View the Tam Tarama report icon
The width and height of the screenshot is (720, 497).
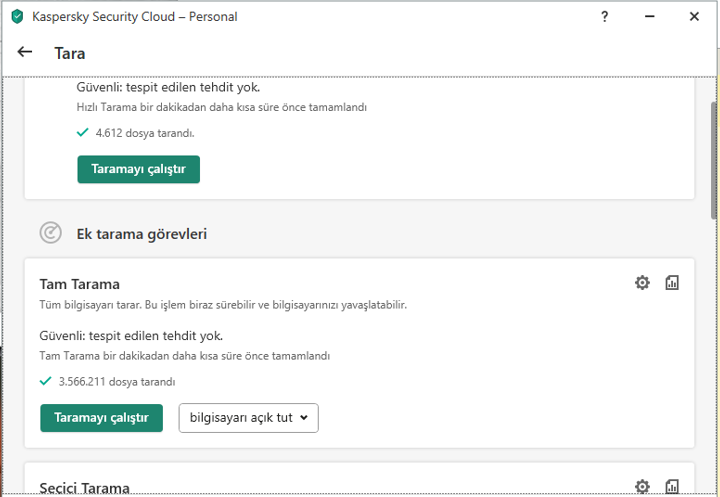point(672,283)
